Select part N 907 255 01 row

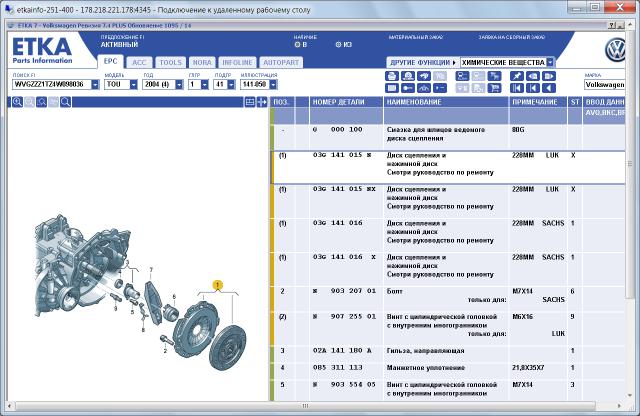[448, 328]
